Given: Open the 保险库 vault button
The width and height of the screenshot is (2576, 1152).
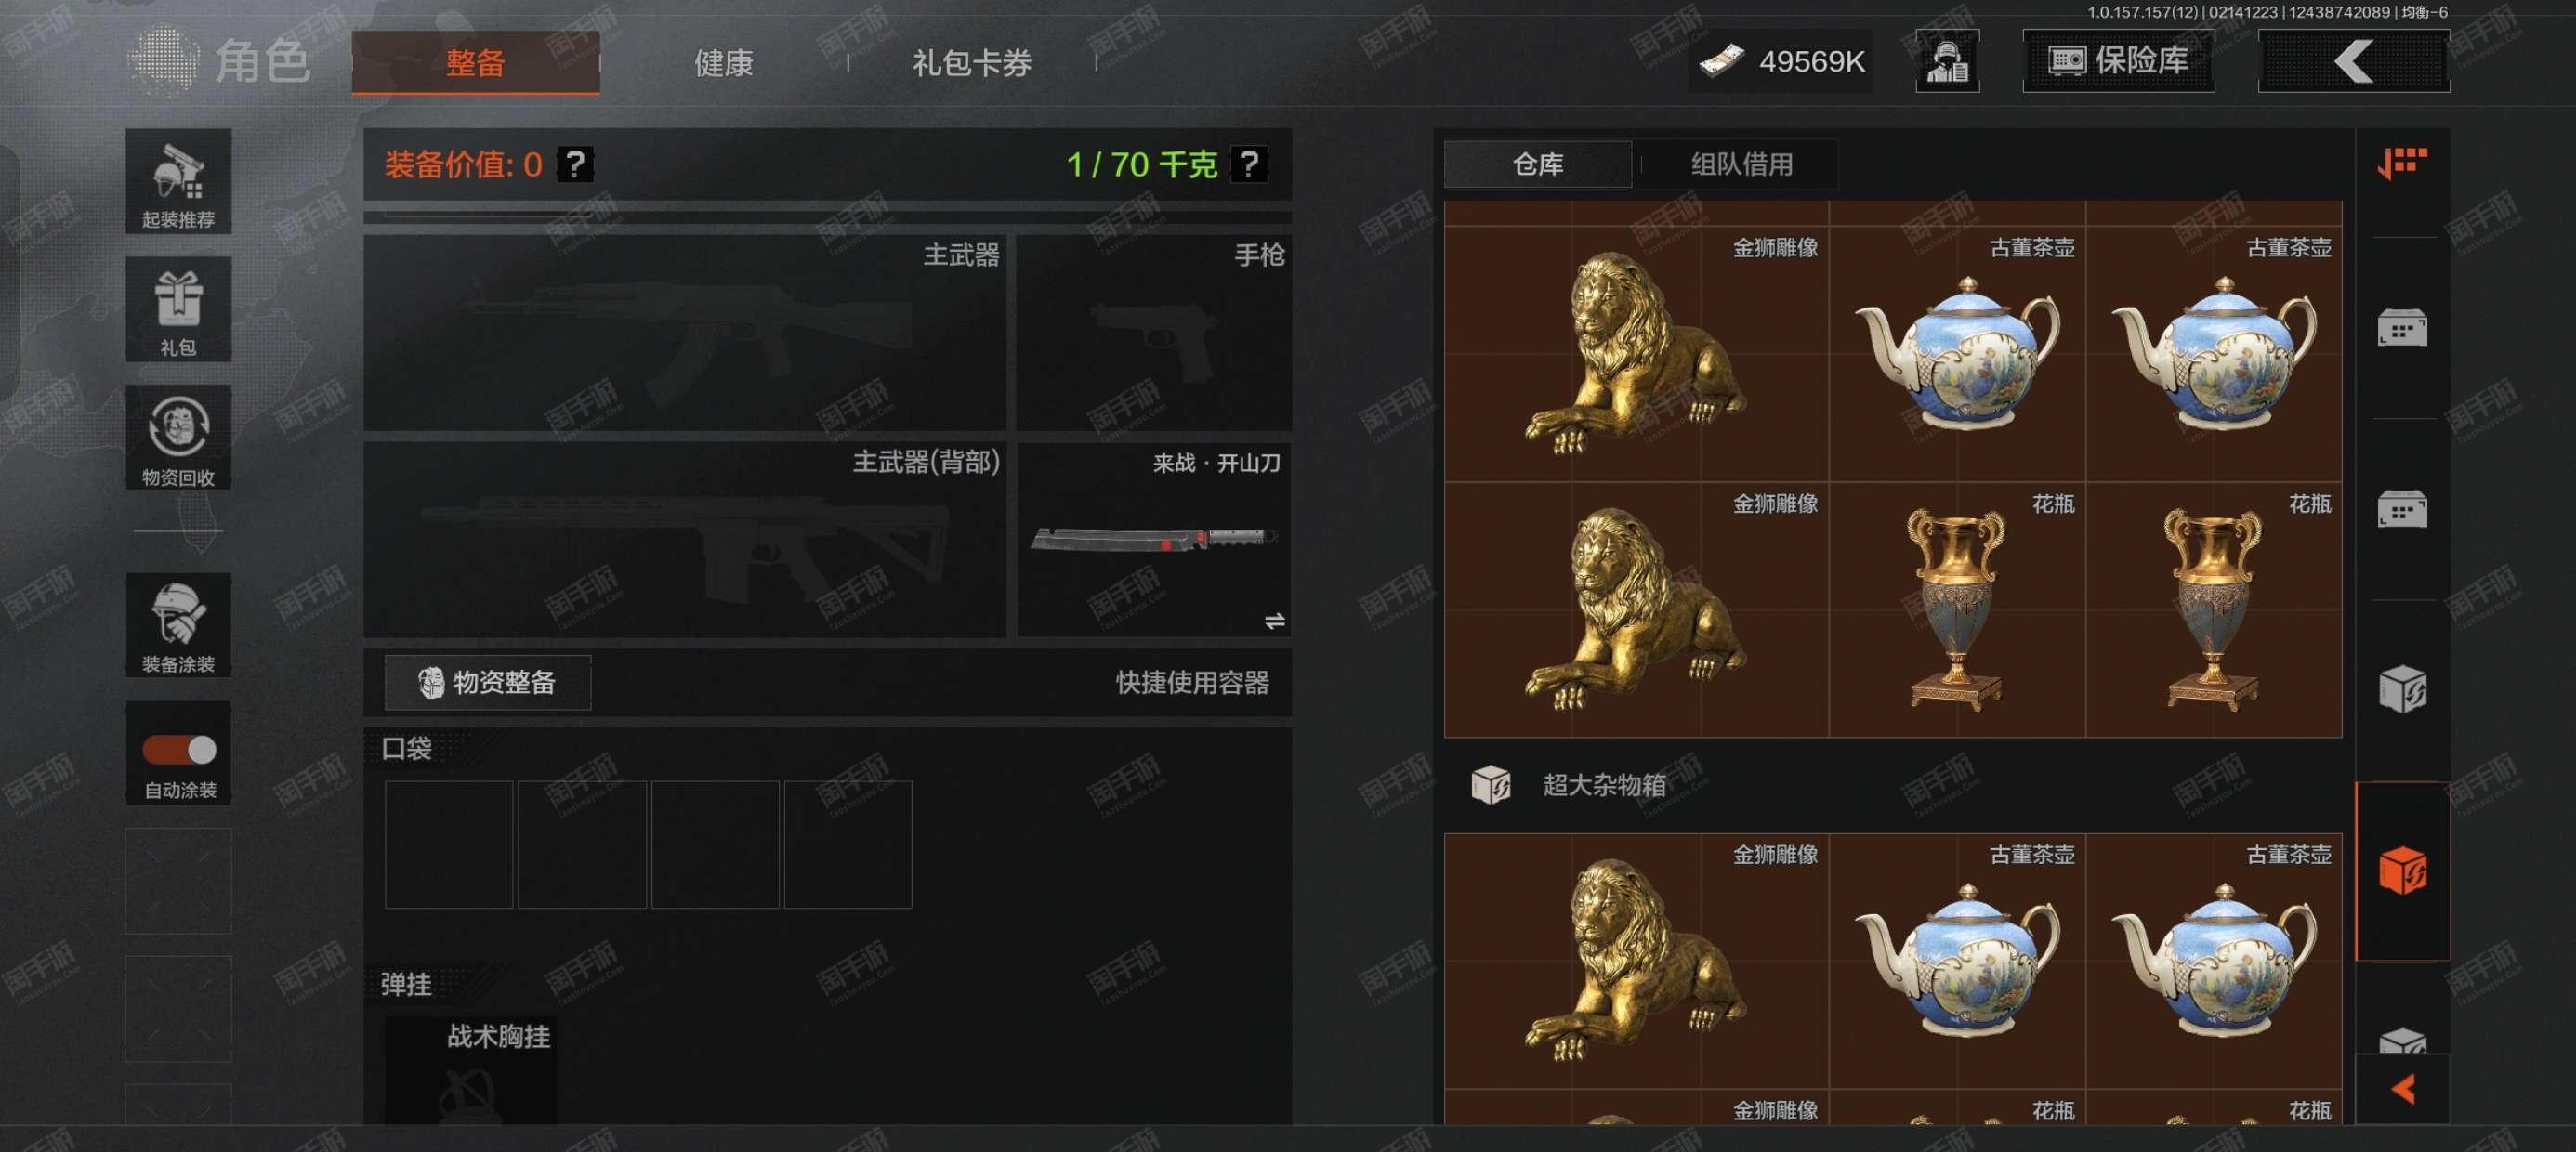Looking at the screenshot, I should pos(2118,61).
